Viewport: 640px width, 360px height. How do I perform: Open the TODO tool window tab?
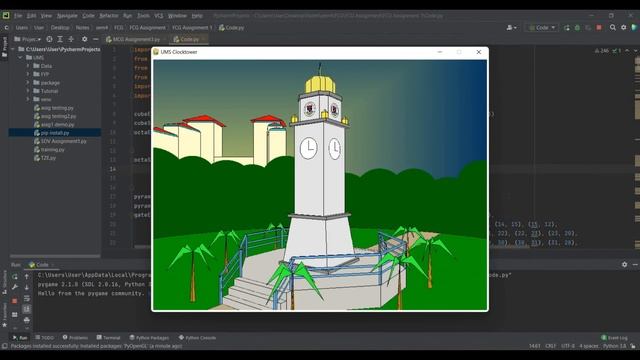[44, 338]
